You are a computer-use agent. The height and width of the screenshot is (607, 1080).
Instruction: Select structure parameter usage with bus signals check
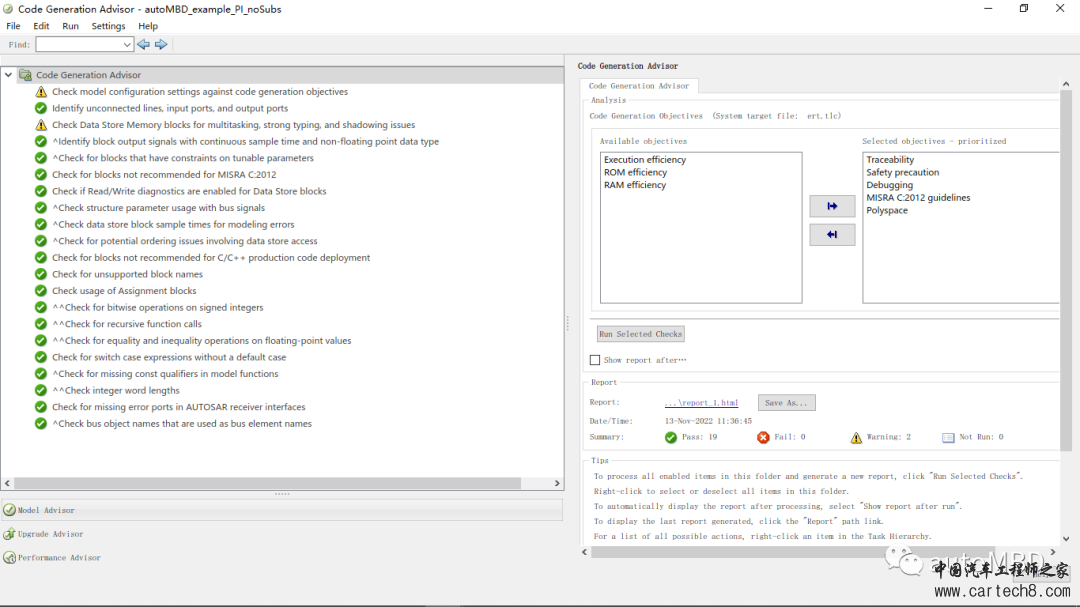click(158, 207)
